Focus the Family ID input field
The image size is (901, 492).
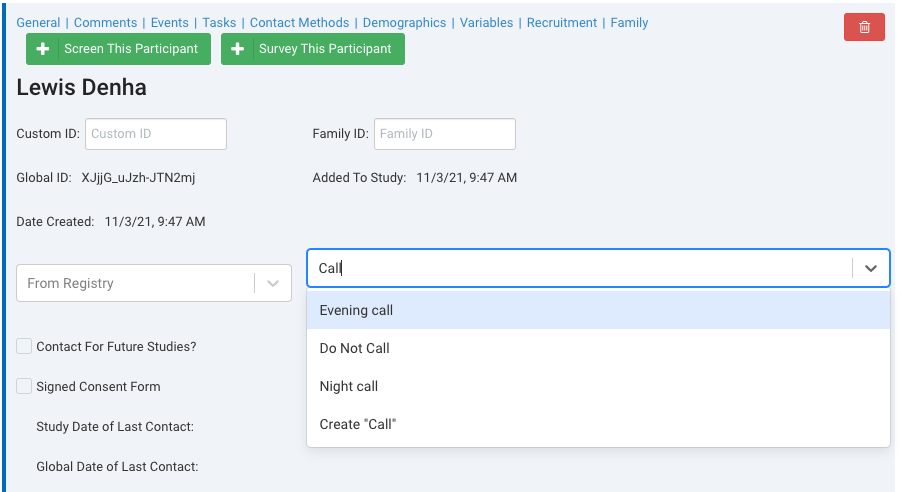[444, 134]
